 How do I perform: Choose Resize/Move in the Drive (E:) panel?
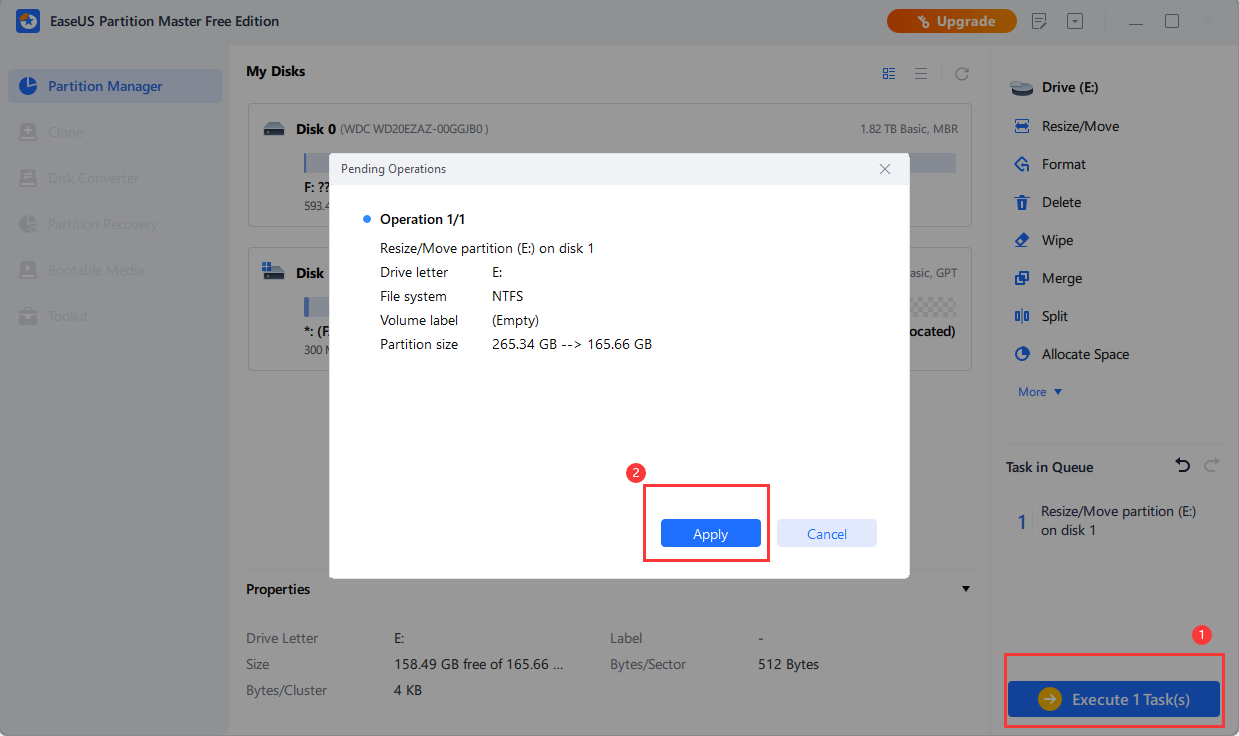coord(1066,126)
